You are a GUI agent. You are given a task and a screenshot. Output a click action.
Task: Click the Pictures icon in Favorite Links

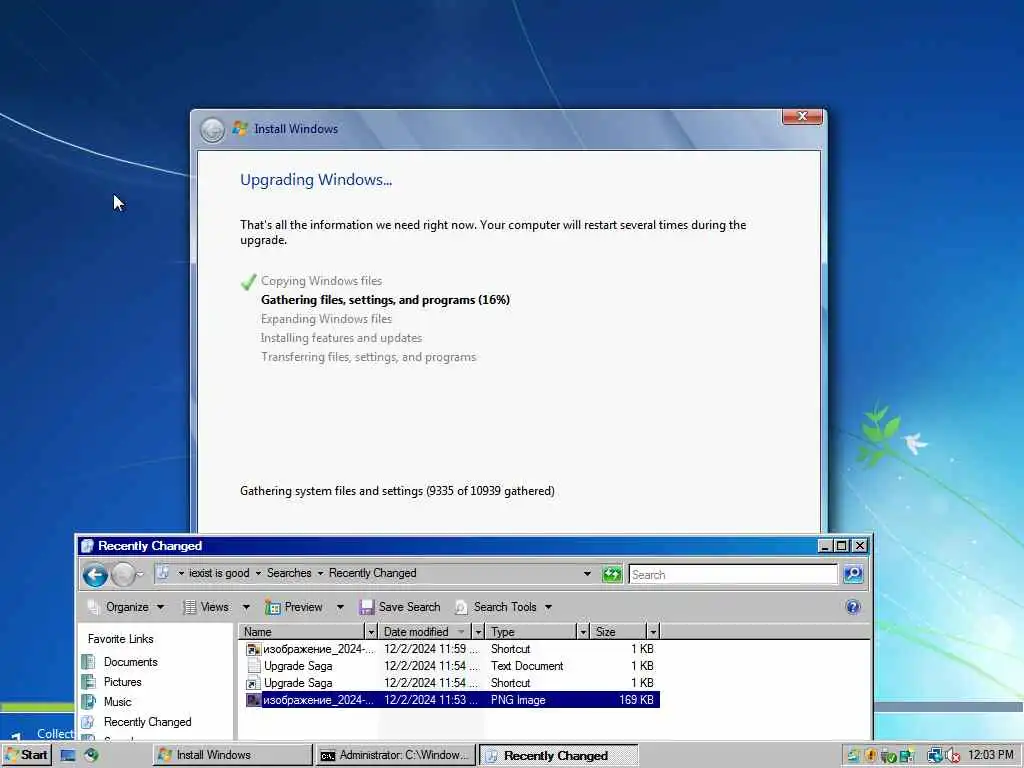point(88,682)
